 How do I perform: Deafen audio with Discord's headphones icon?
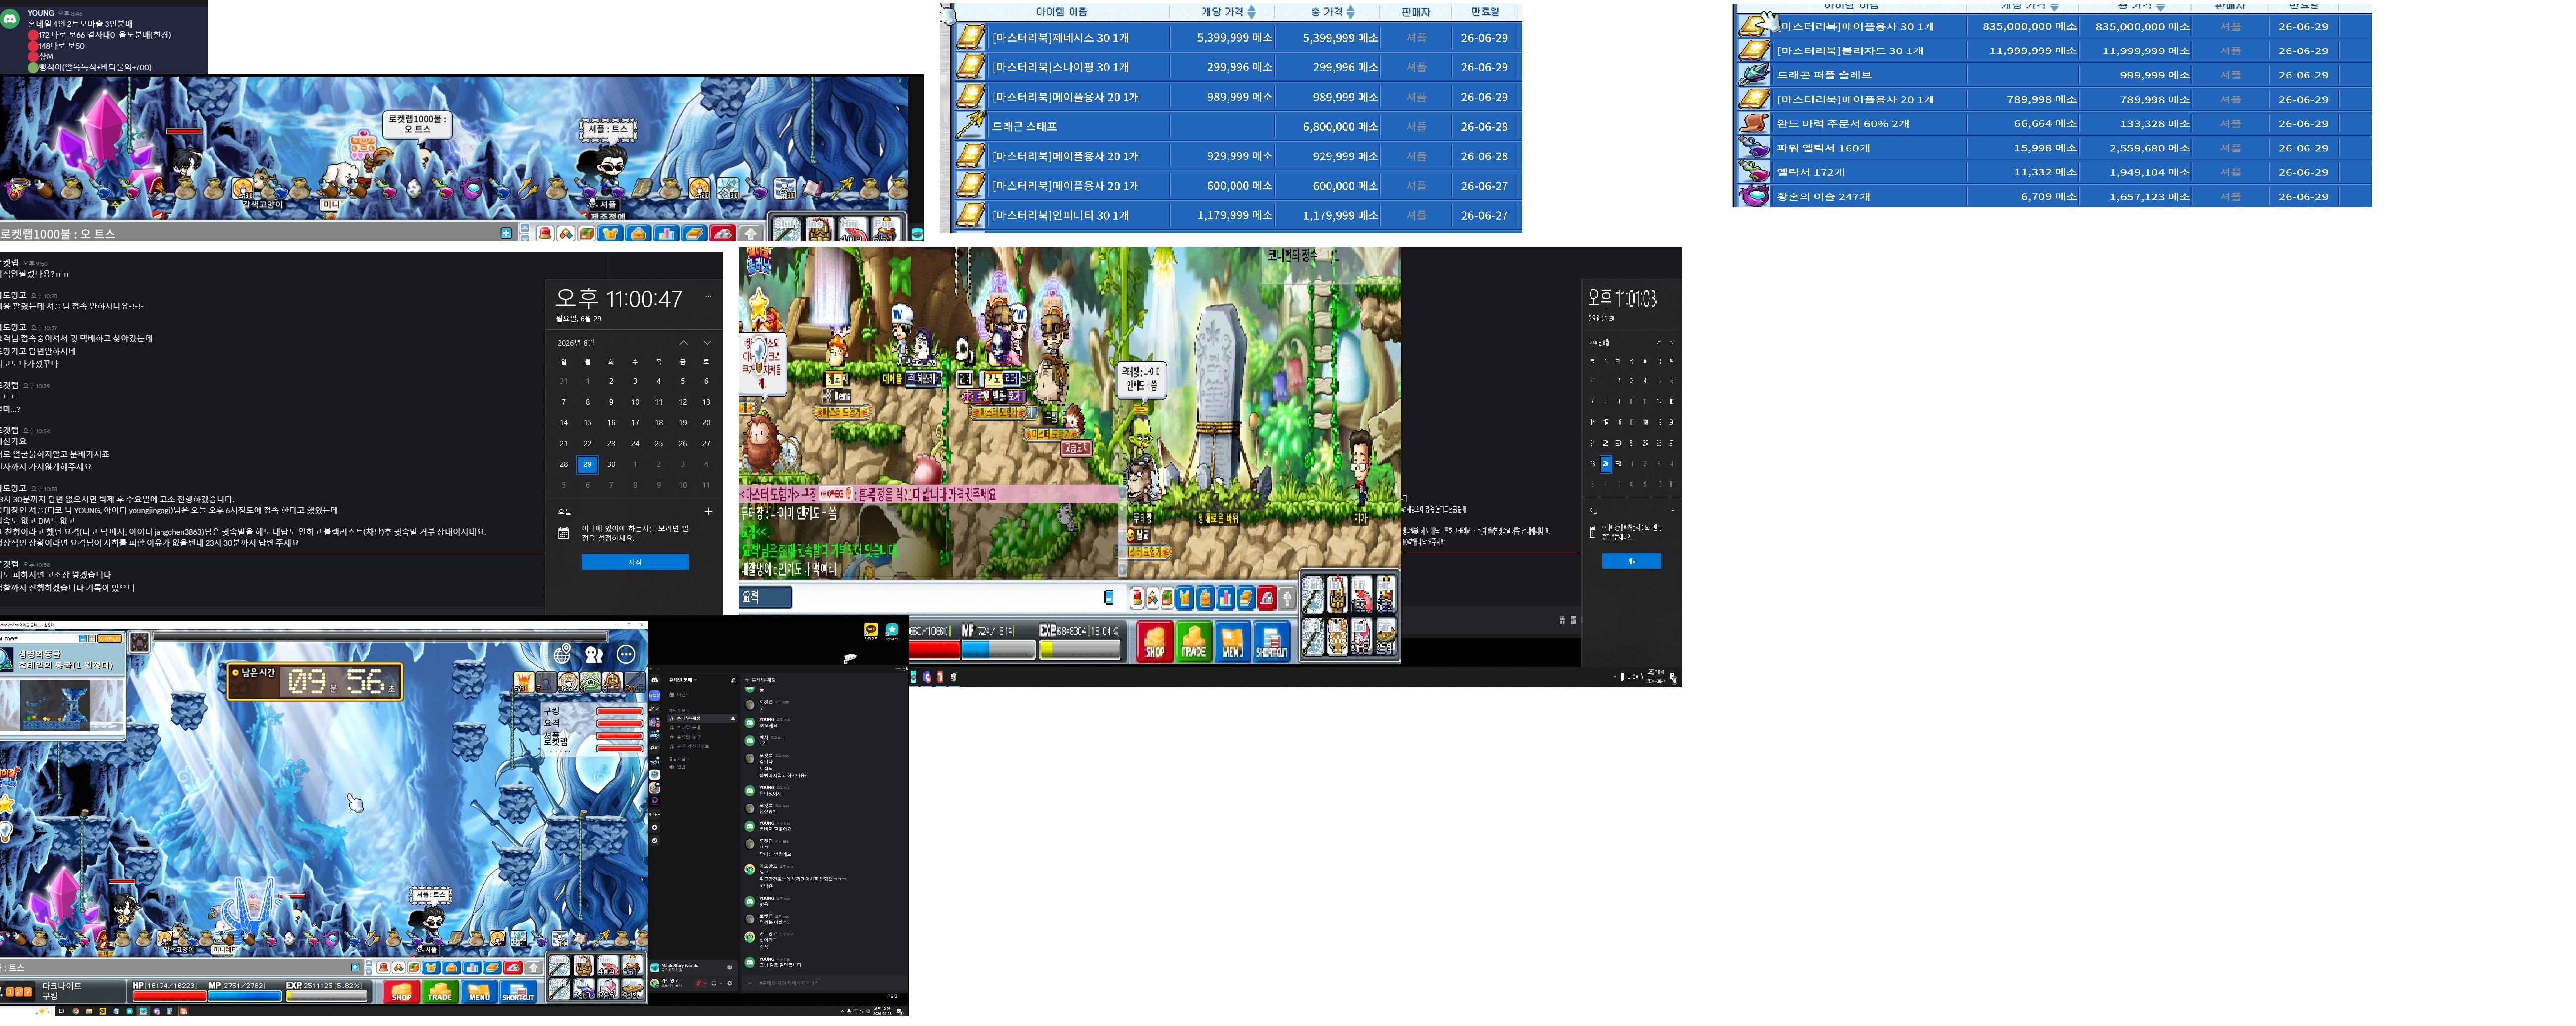click(714, 983)
